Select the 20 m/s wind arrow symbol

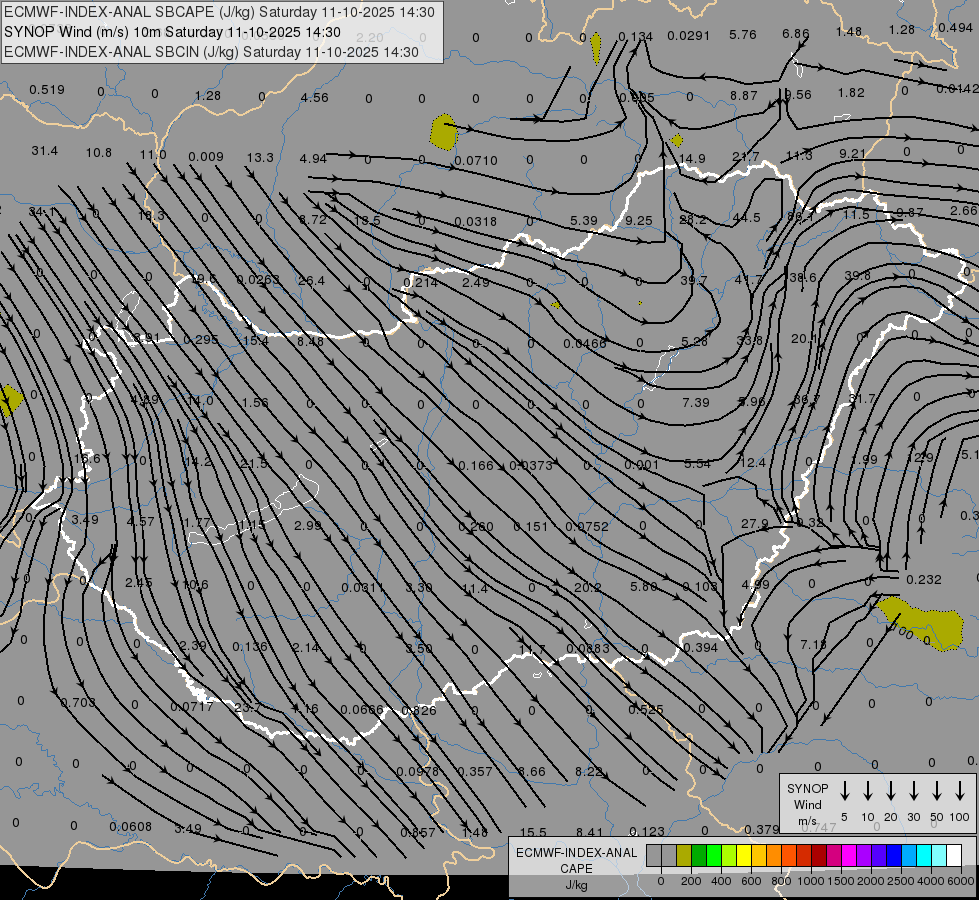point(891,791)
